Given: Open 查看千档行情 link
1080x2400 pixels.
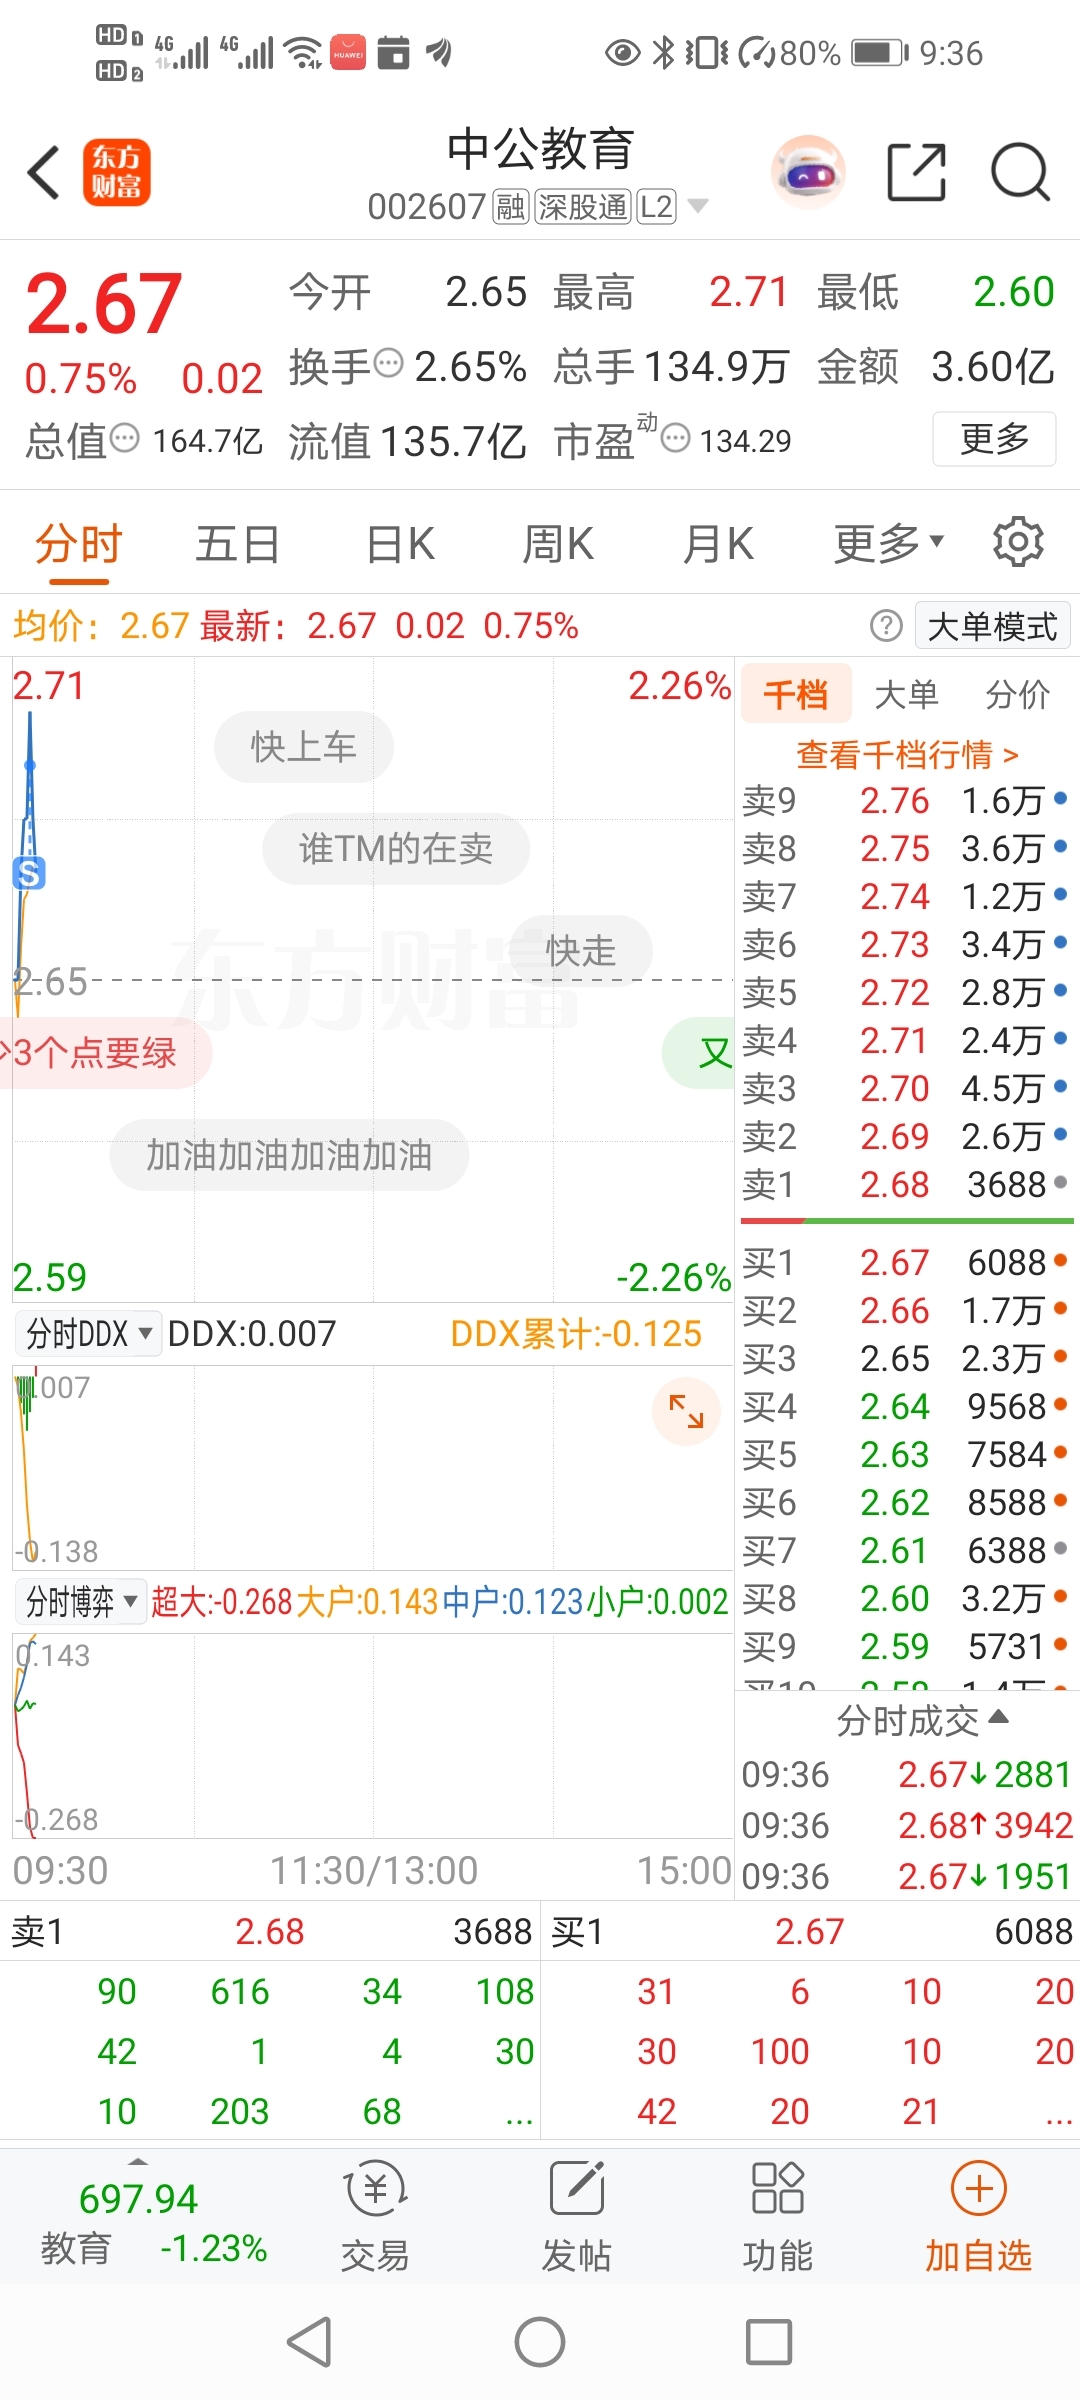Looking at the screenshot, I should click(907, 753).
